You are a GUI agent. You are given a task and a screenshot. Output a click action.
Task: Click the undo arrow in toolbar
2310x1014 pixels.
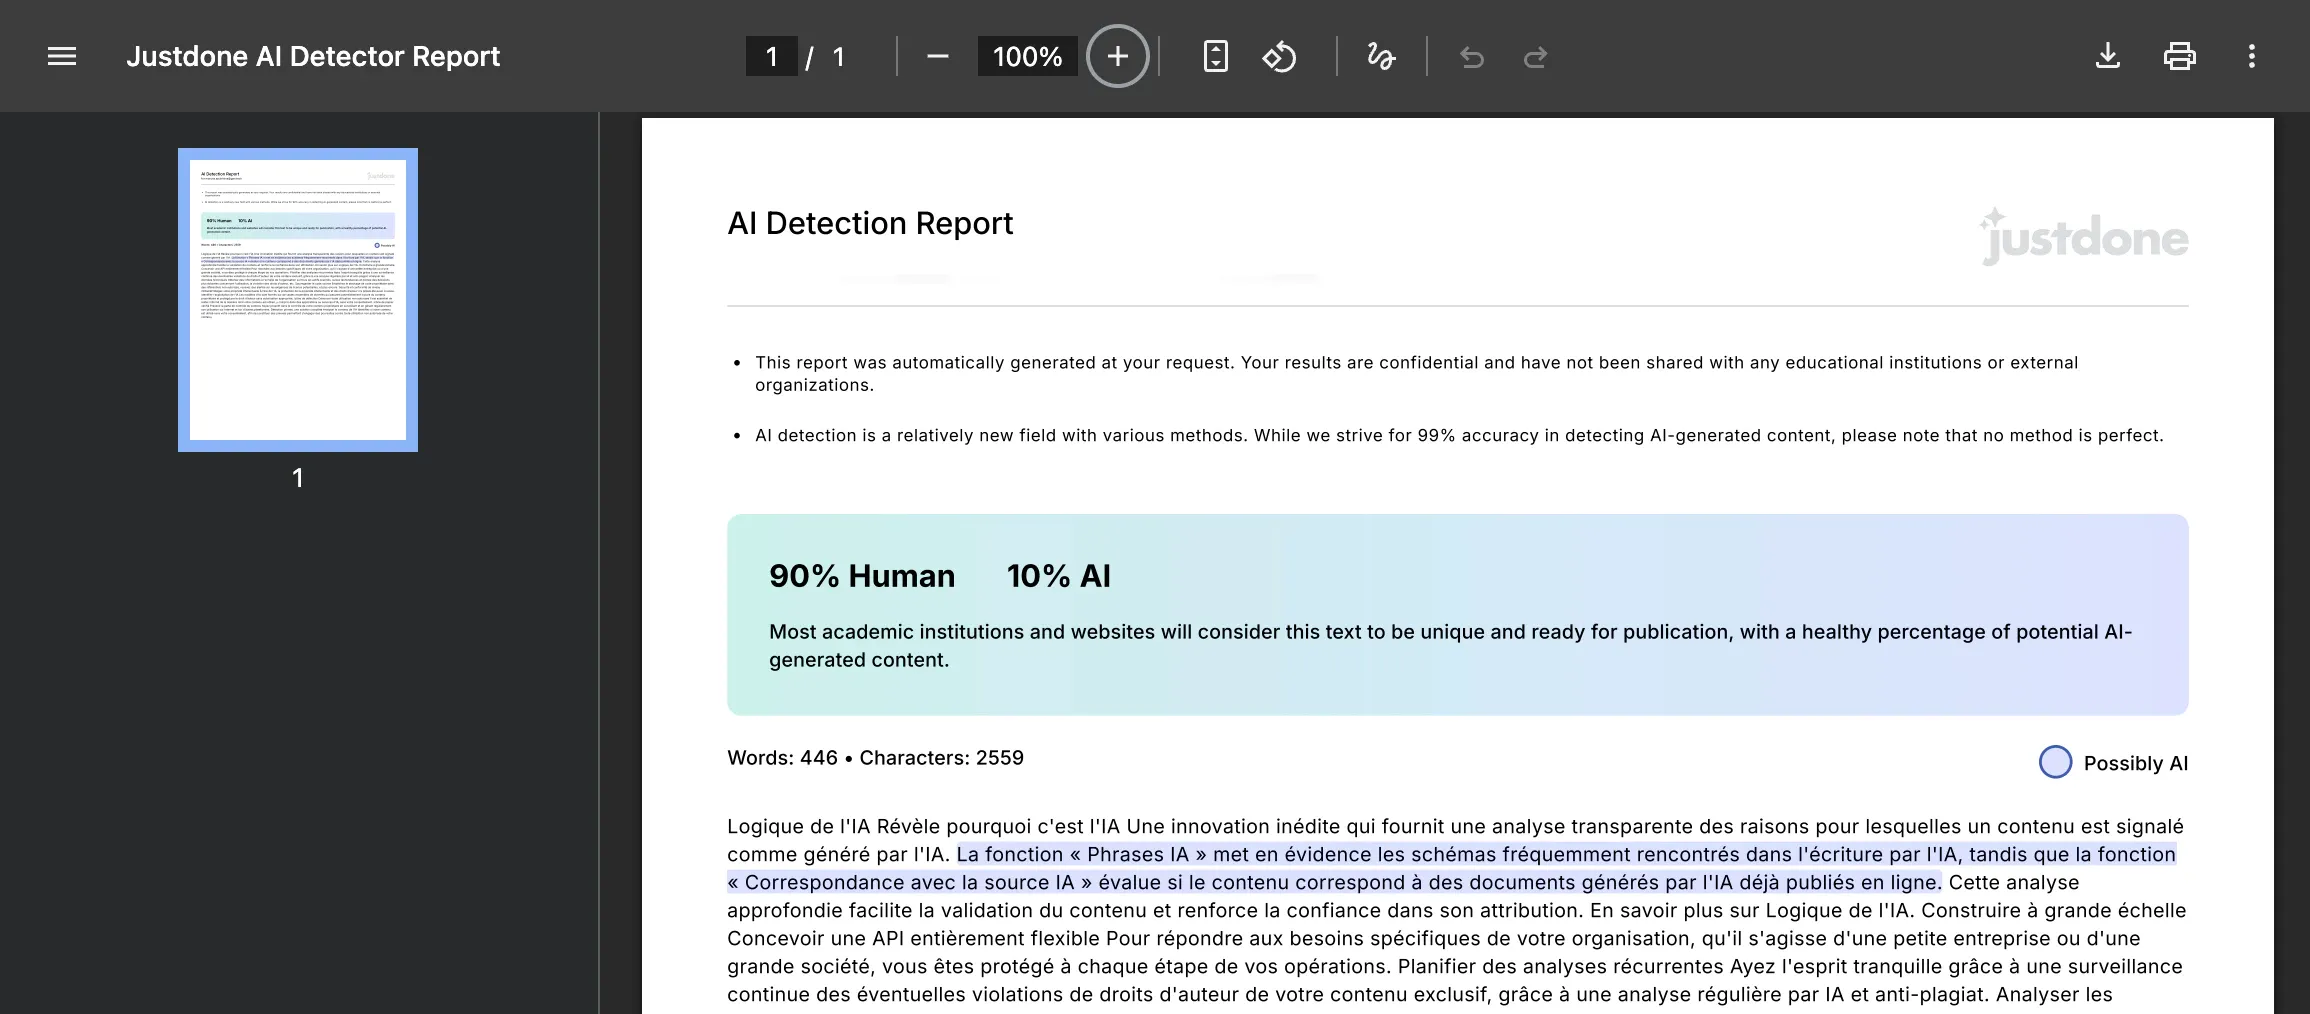coord(1471,57)
